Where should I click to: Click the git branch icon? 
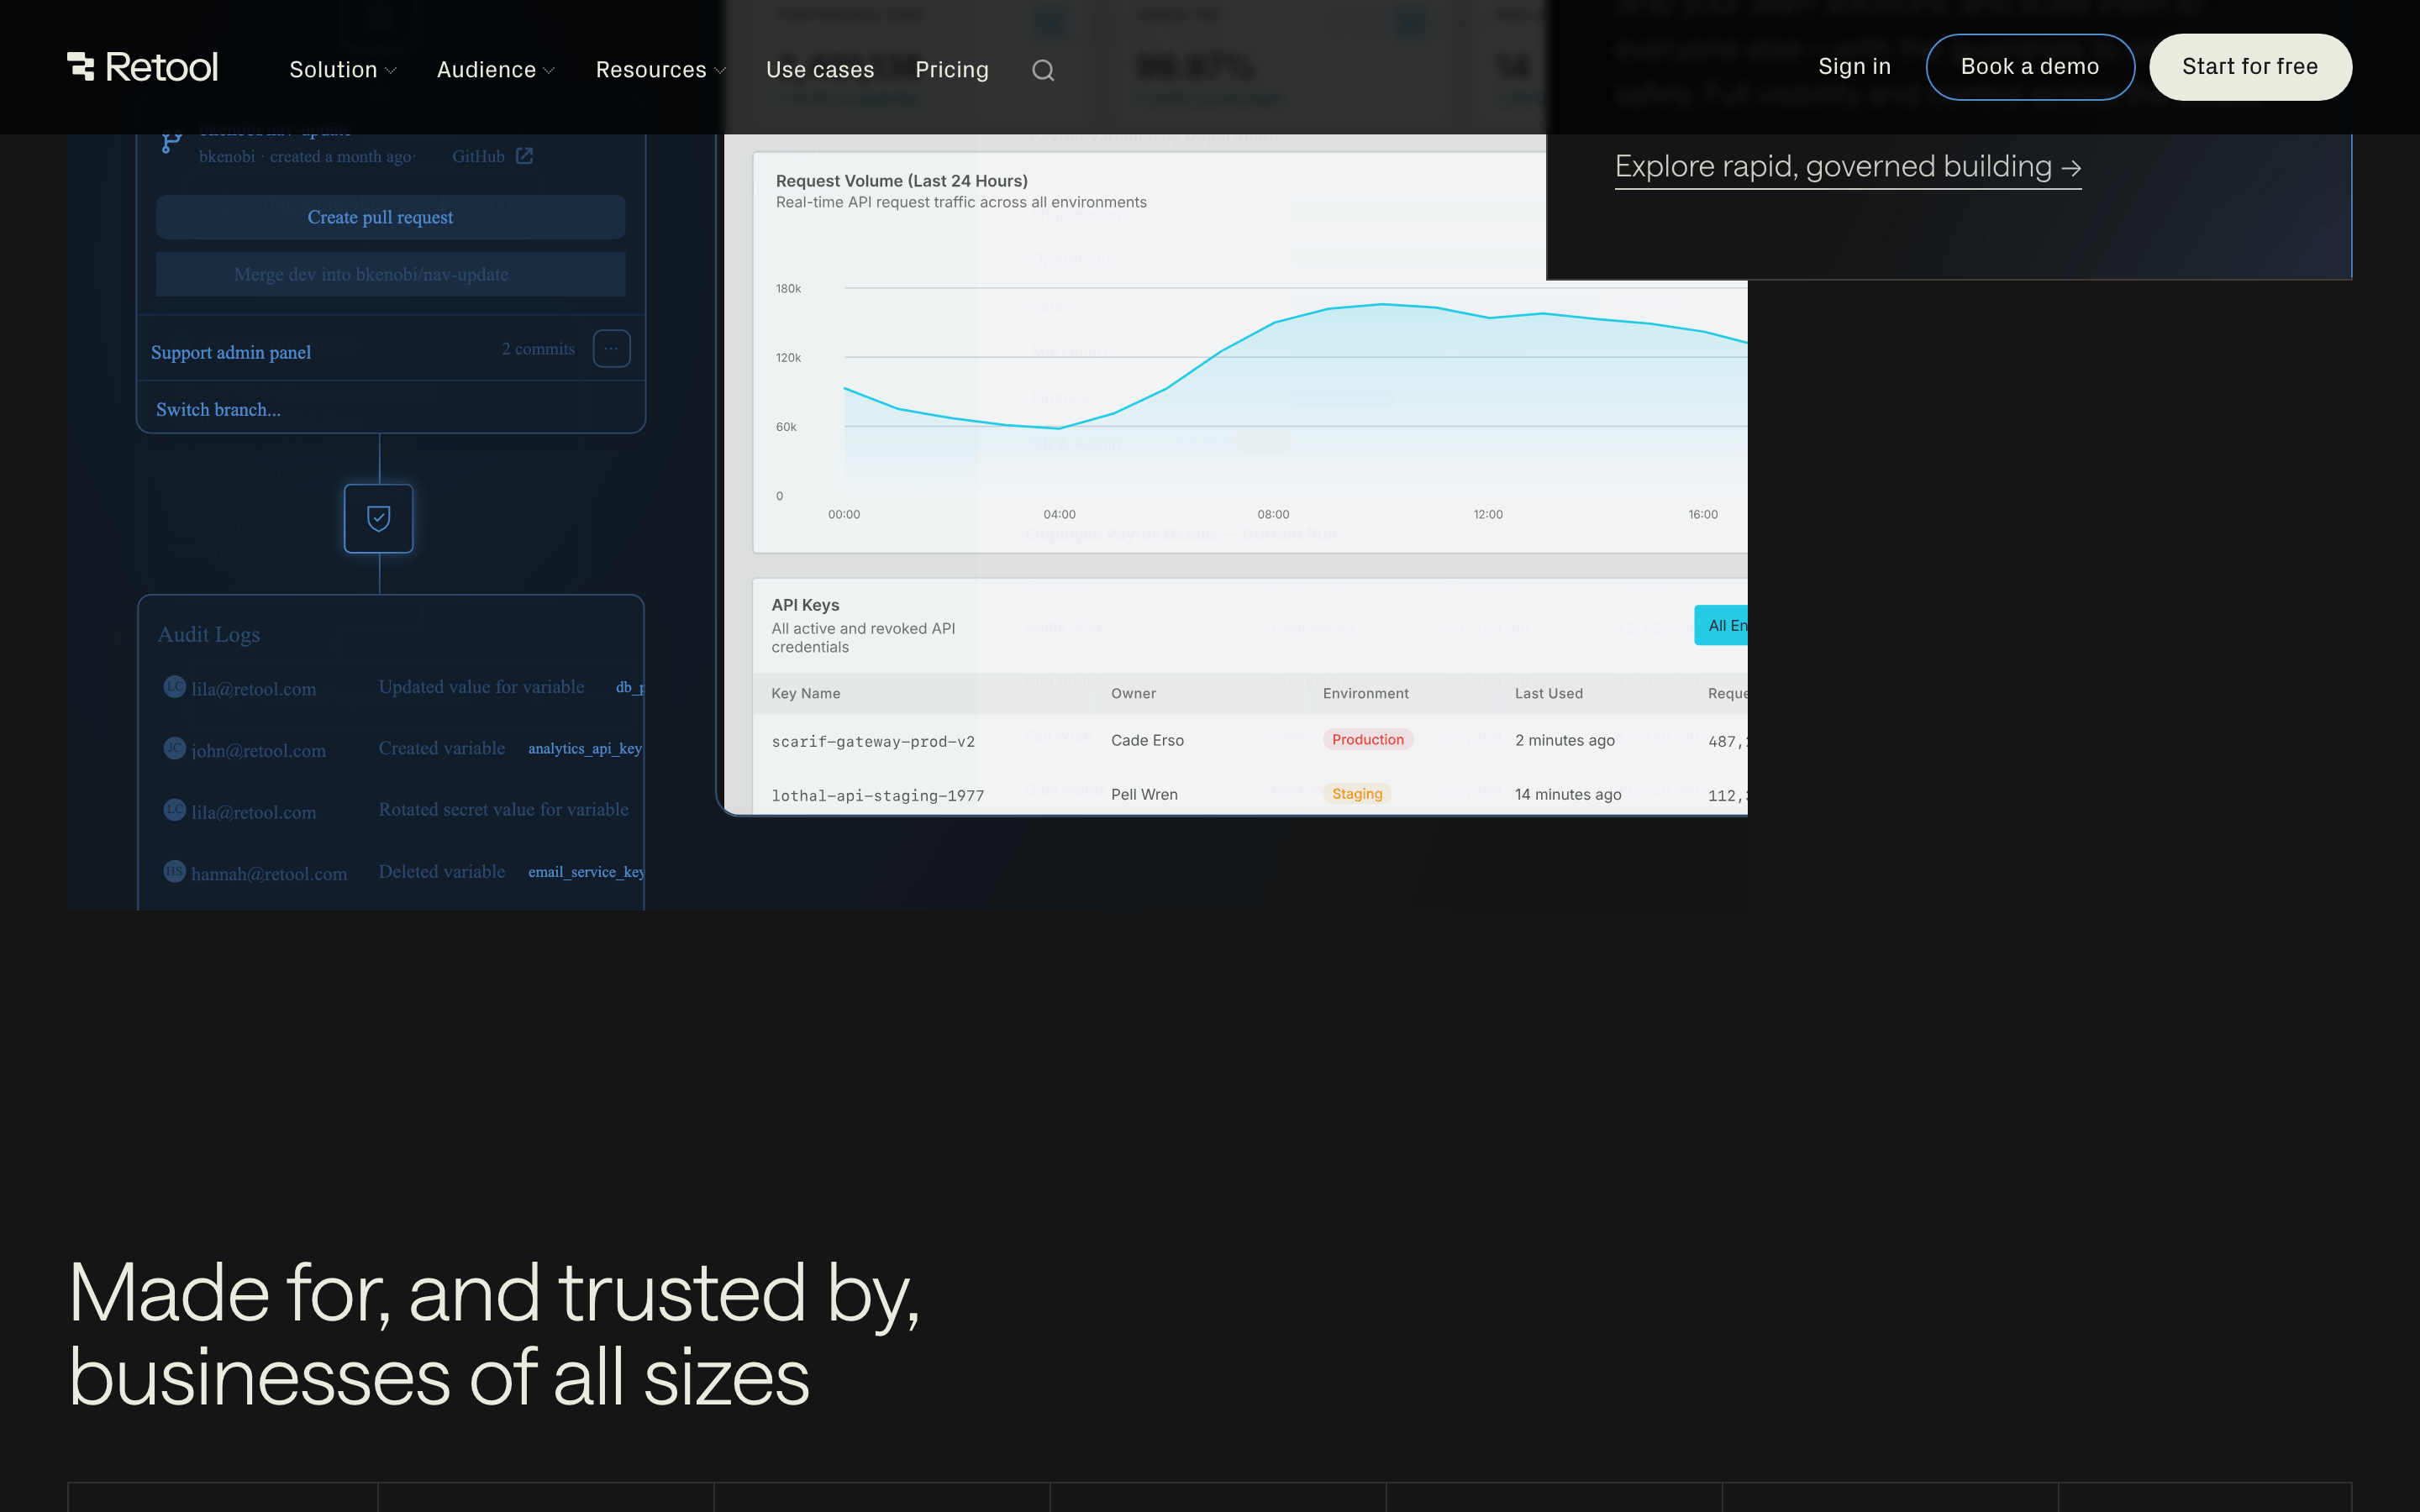coord(171,142)
